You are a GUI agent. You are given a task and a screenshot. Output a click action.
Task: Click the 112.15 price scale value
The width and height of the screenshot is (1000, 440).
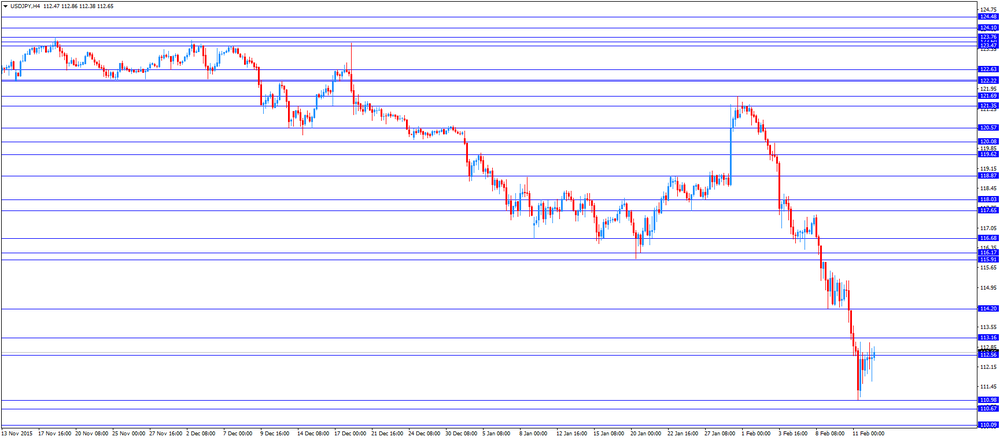click(x=989, y=367)
